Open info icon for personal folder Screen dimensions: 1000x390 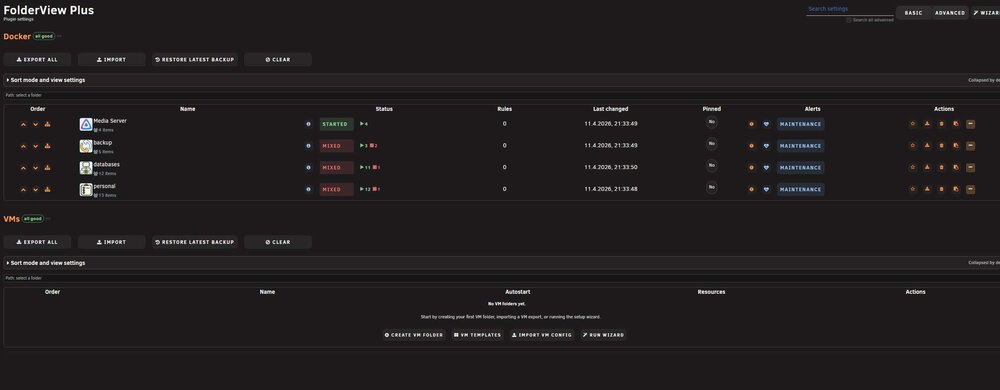pos(309,189)
